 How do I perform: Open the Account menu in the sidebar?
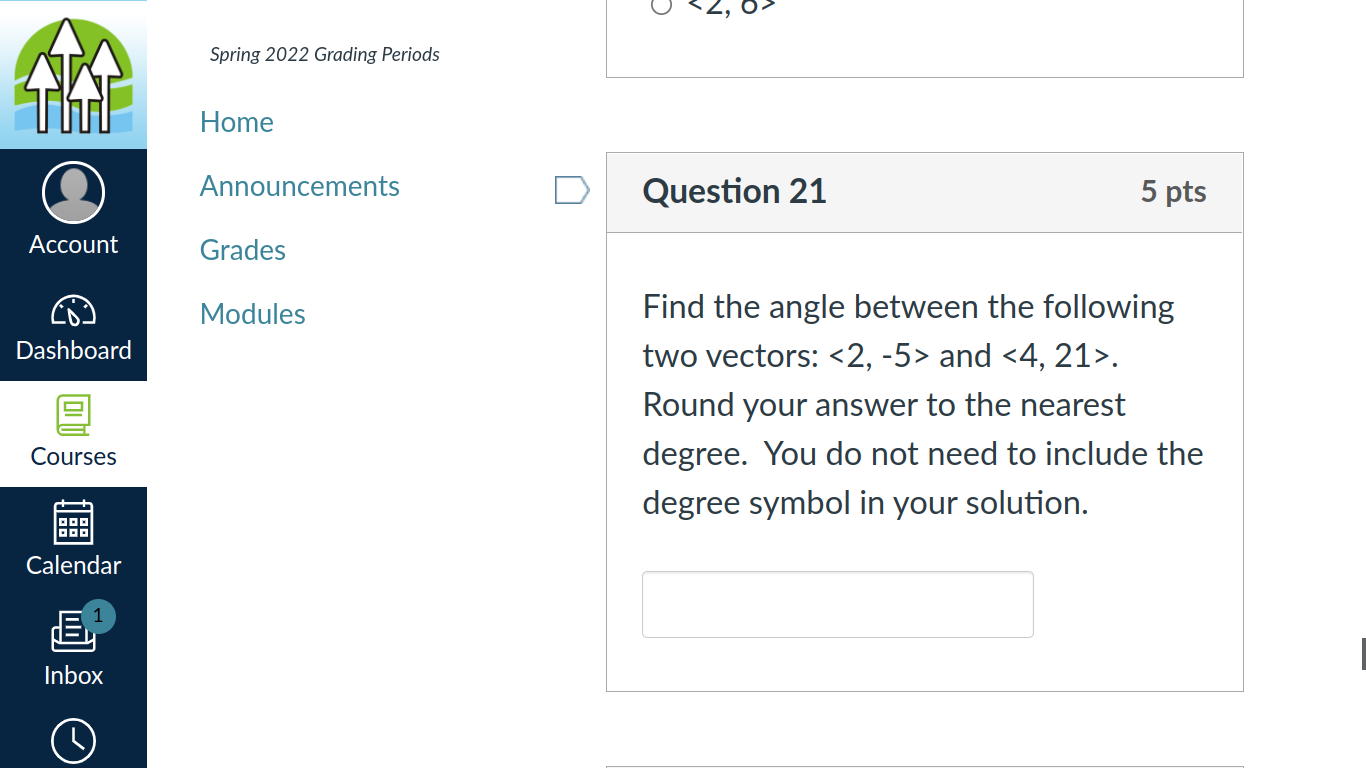[x=73, y=243]
